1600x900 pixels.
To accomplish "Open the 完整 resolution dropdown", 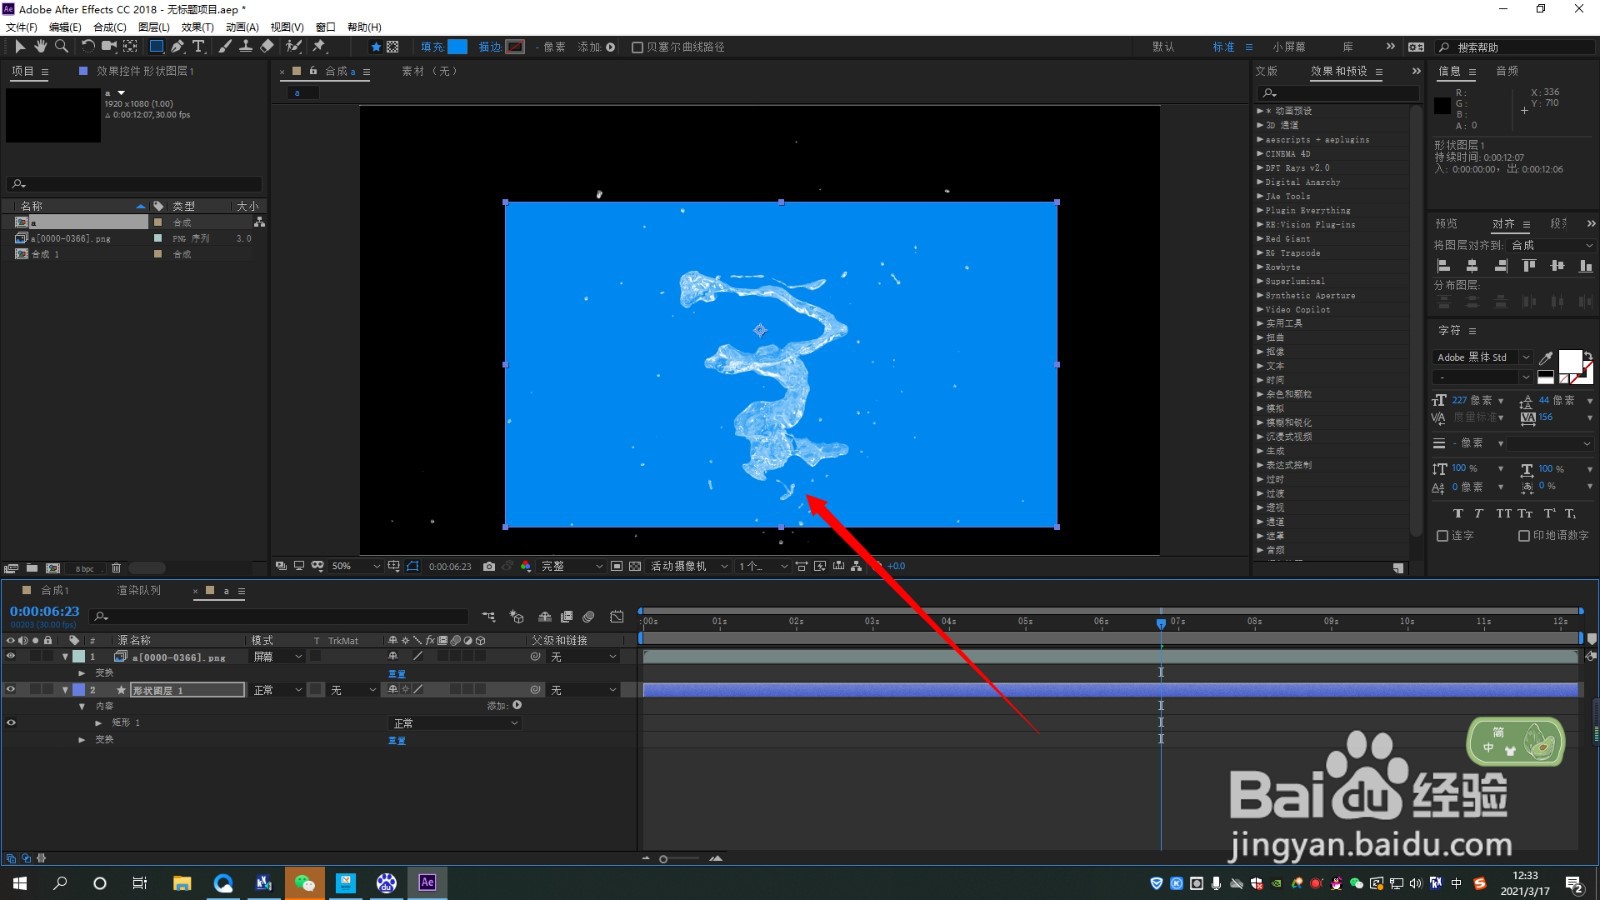I will [572, 566].
